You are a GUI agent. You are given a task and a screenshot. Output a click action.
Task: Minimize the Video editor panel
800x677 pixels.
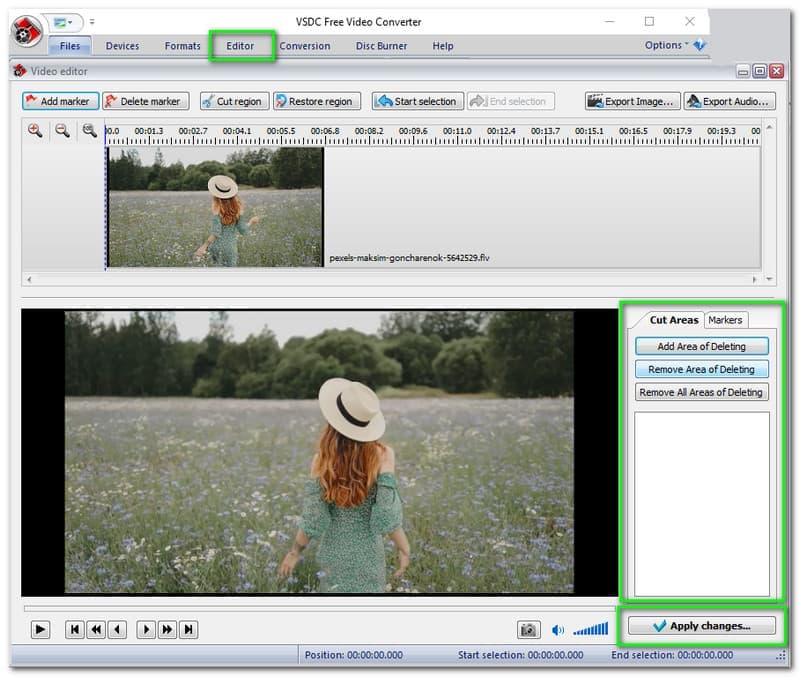743,71
